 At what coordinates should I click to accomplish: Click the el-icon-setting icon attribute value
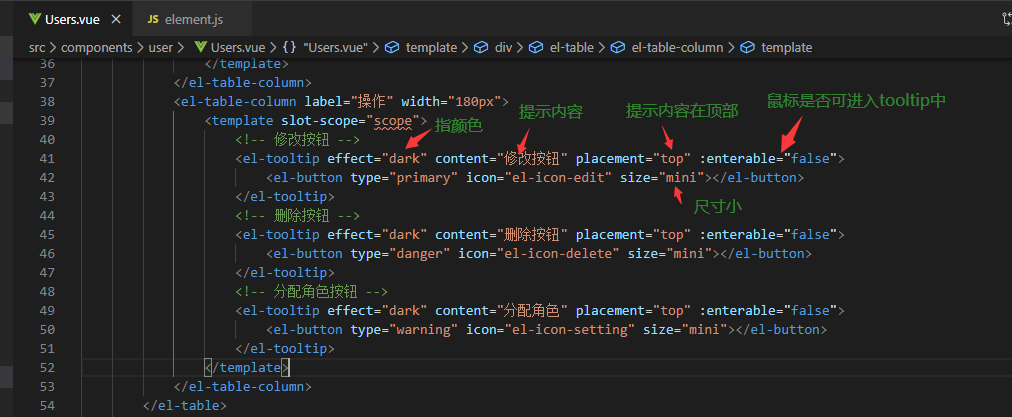[x=570, y=329]
